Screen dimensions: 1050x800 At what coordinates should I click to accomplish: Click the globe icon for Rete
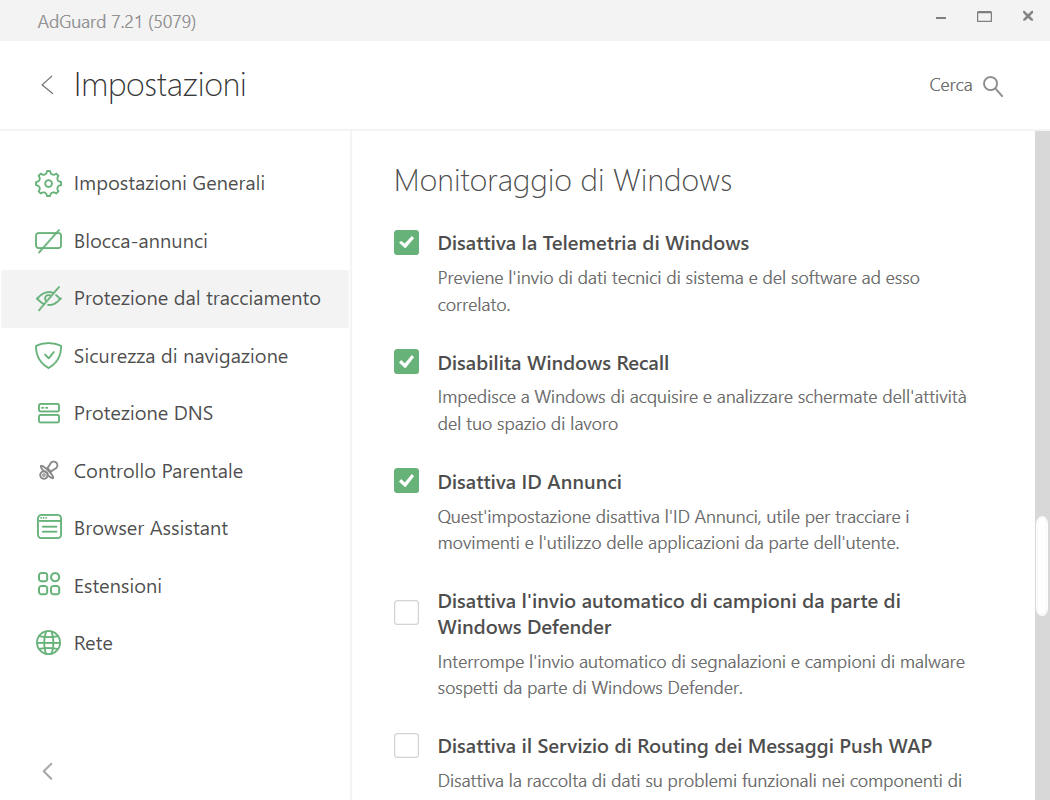pos(48,643)
